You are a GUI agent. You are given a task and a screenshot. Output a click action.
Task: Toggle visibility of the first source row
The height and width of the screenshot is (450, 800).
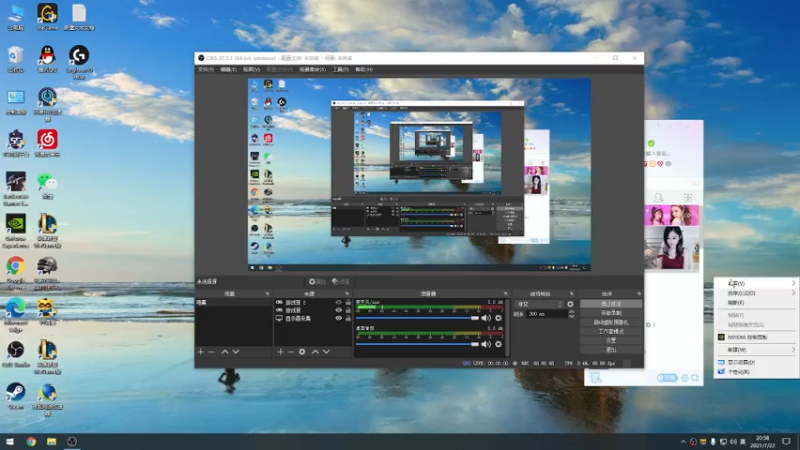coord(338,303)
